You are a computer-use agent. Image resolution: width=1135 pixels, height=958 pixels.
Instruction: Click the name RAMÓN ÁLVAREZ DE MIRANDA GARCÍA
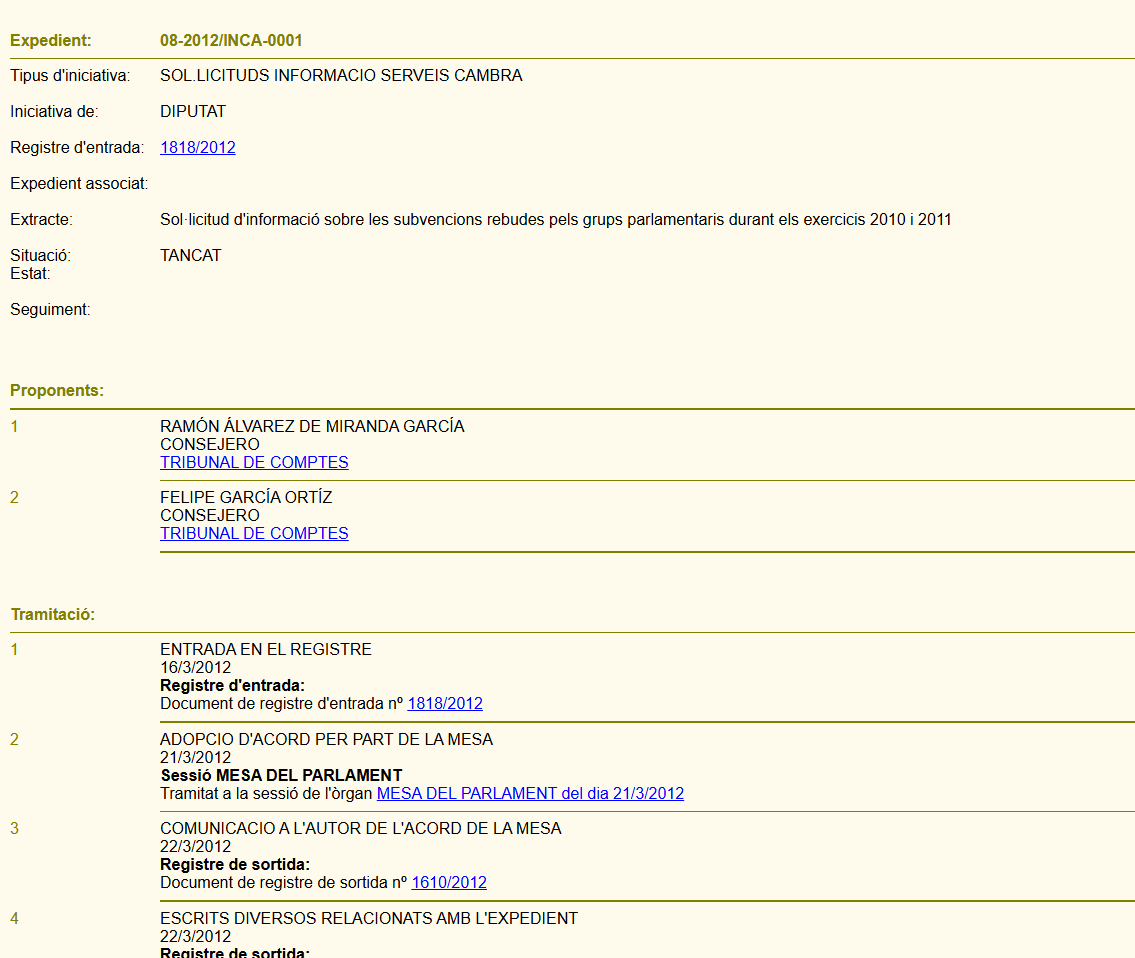312,427
